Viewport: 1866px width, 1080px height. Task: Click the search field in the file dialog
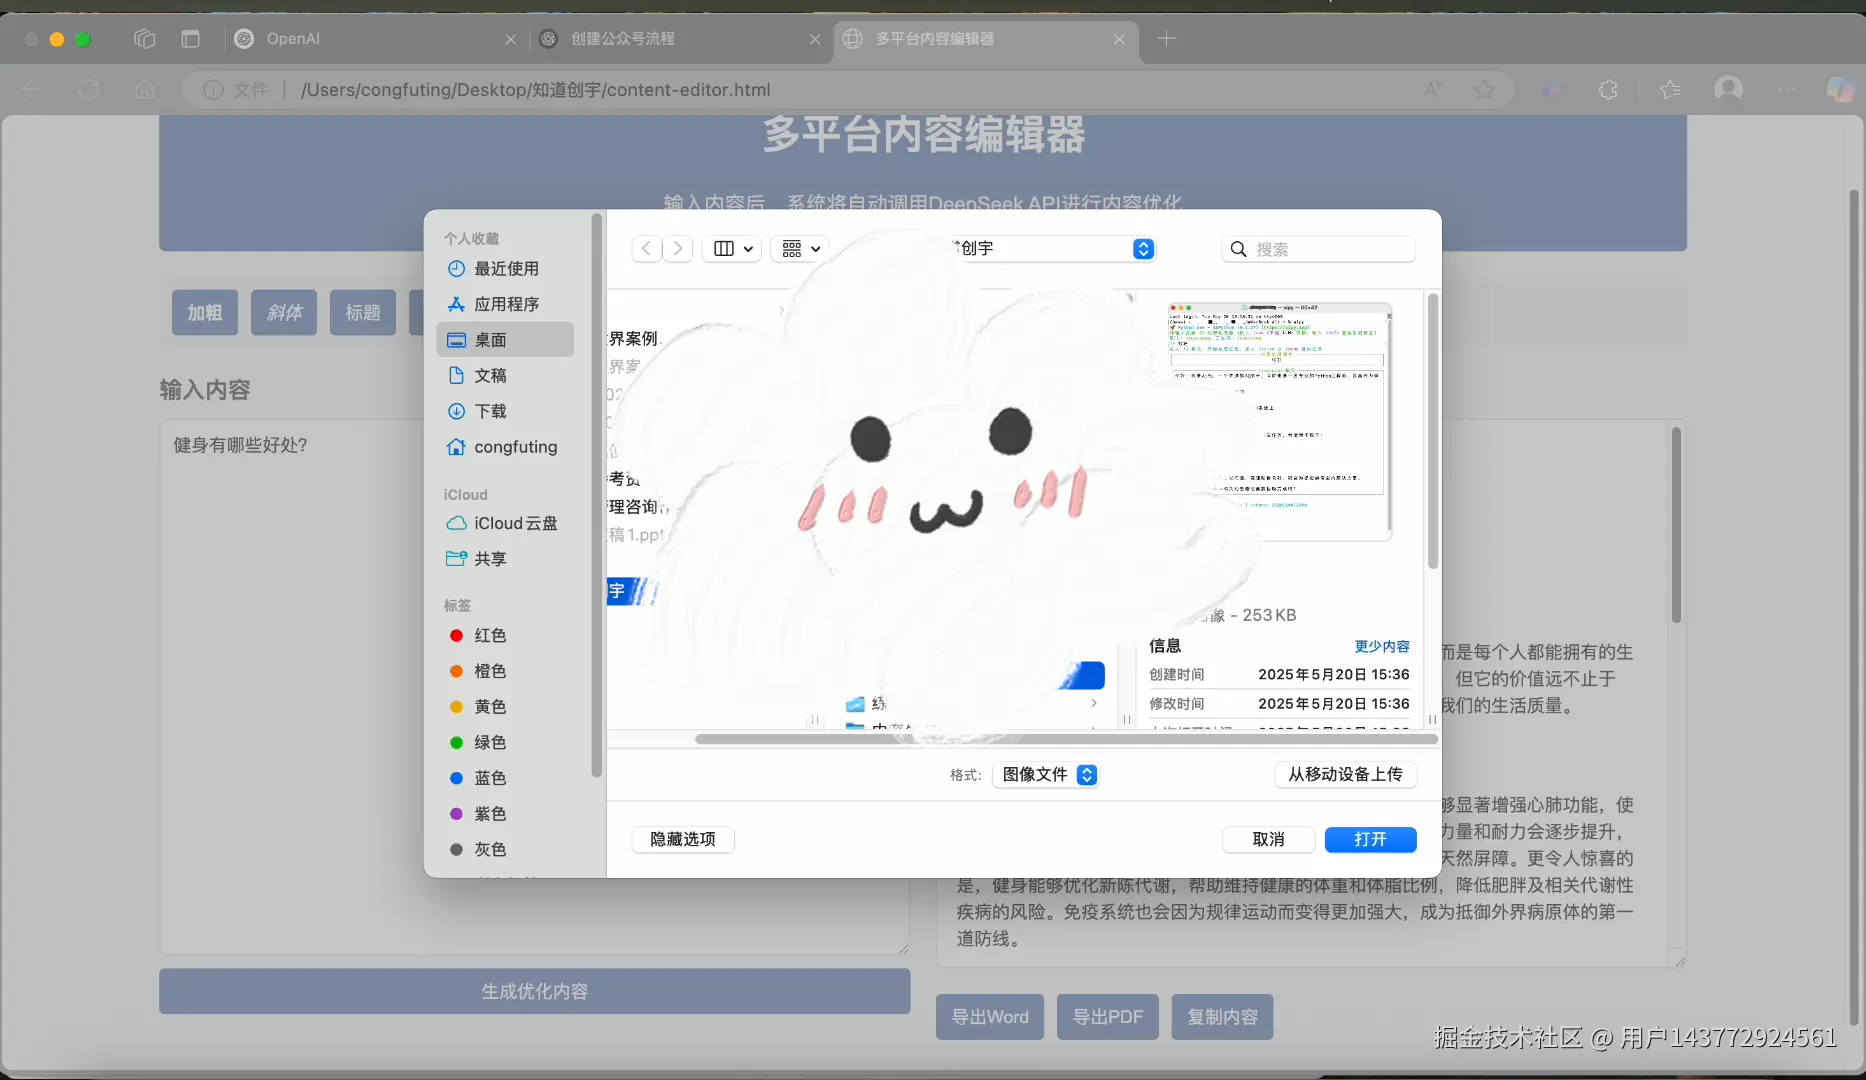1317,249
